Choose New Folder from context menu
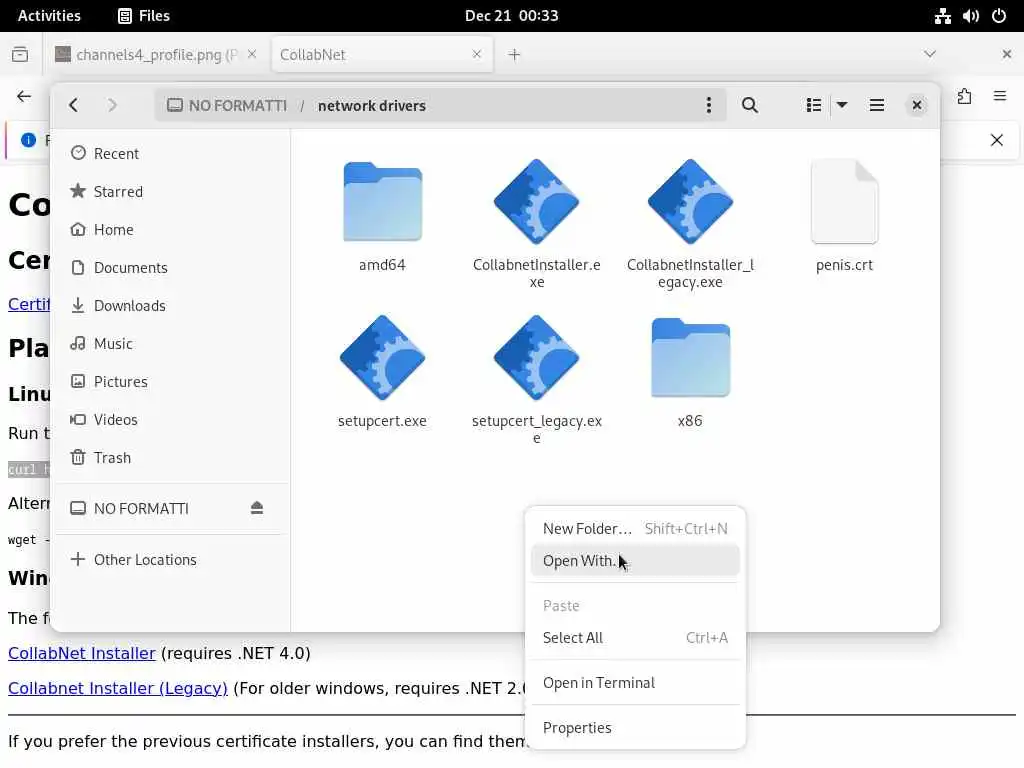 (635, 528)
